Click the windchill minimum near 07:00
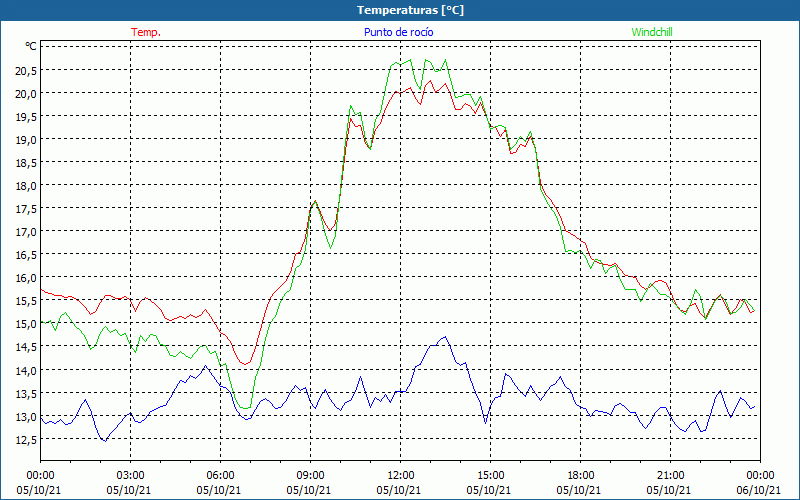The width and height of the screenshot is (800, 500). pyautogui.click(x=245, y=408)
